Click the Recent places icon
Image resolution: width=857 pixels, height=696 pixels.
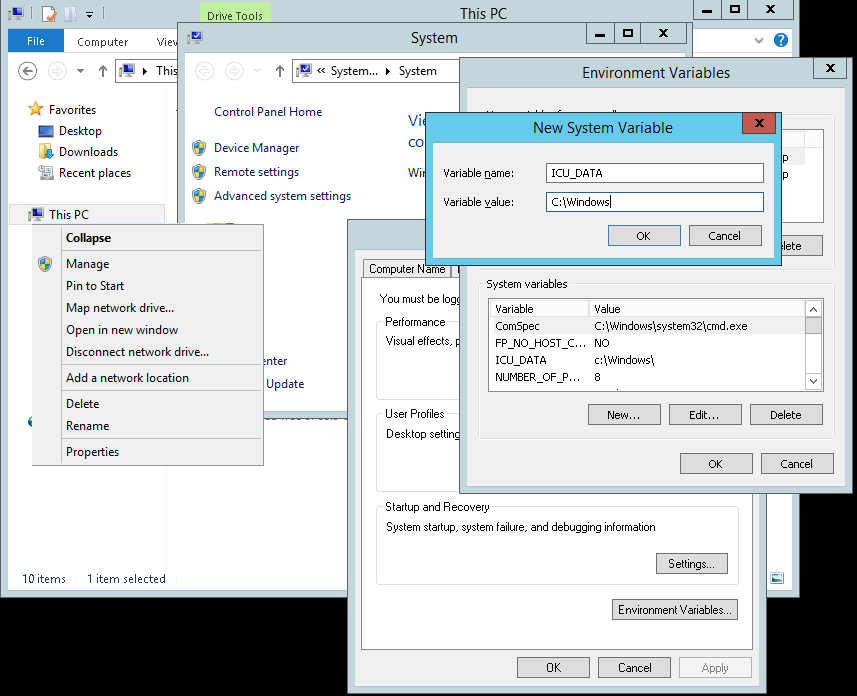tap(45, 173)
